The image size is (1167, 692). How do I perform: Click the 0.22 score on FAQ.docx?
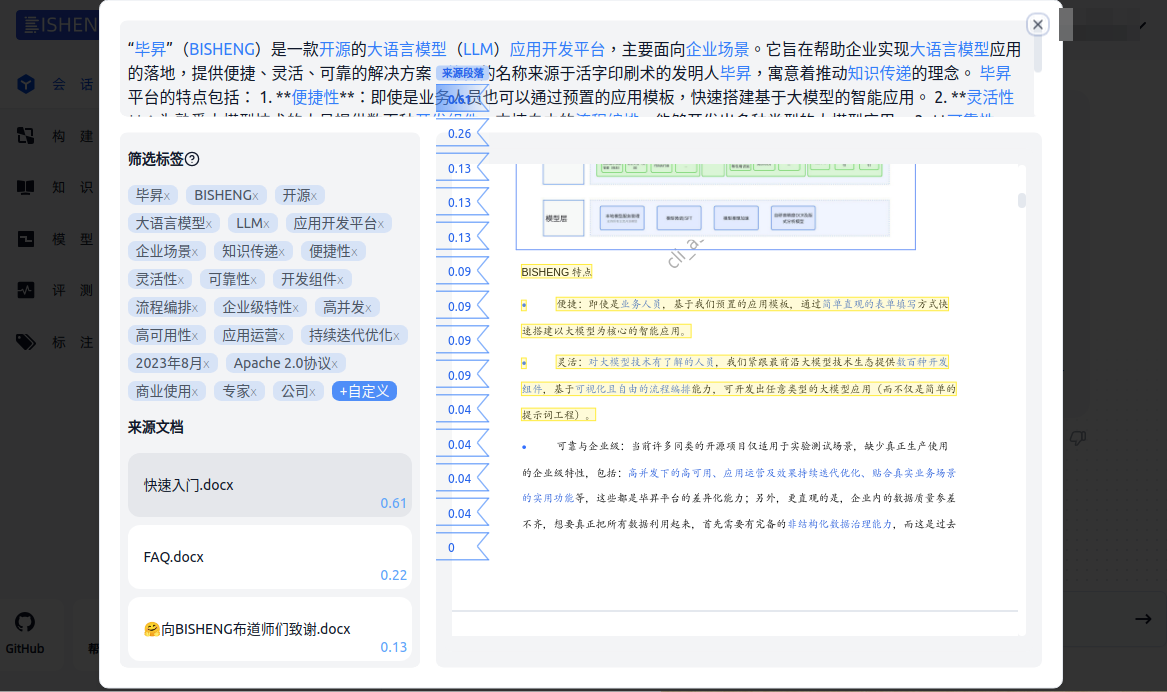pos(393,575)
